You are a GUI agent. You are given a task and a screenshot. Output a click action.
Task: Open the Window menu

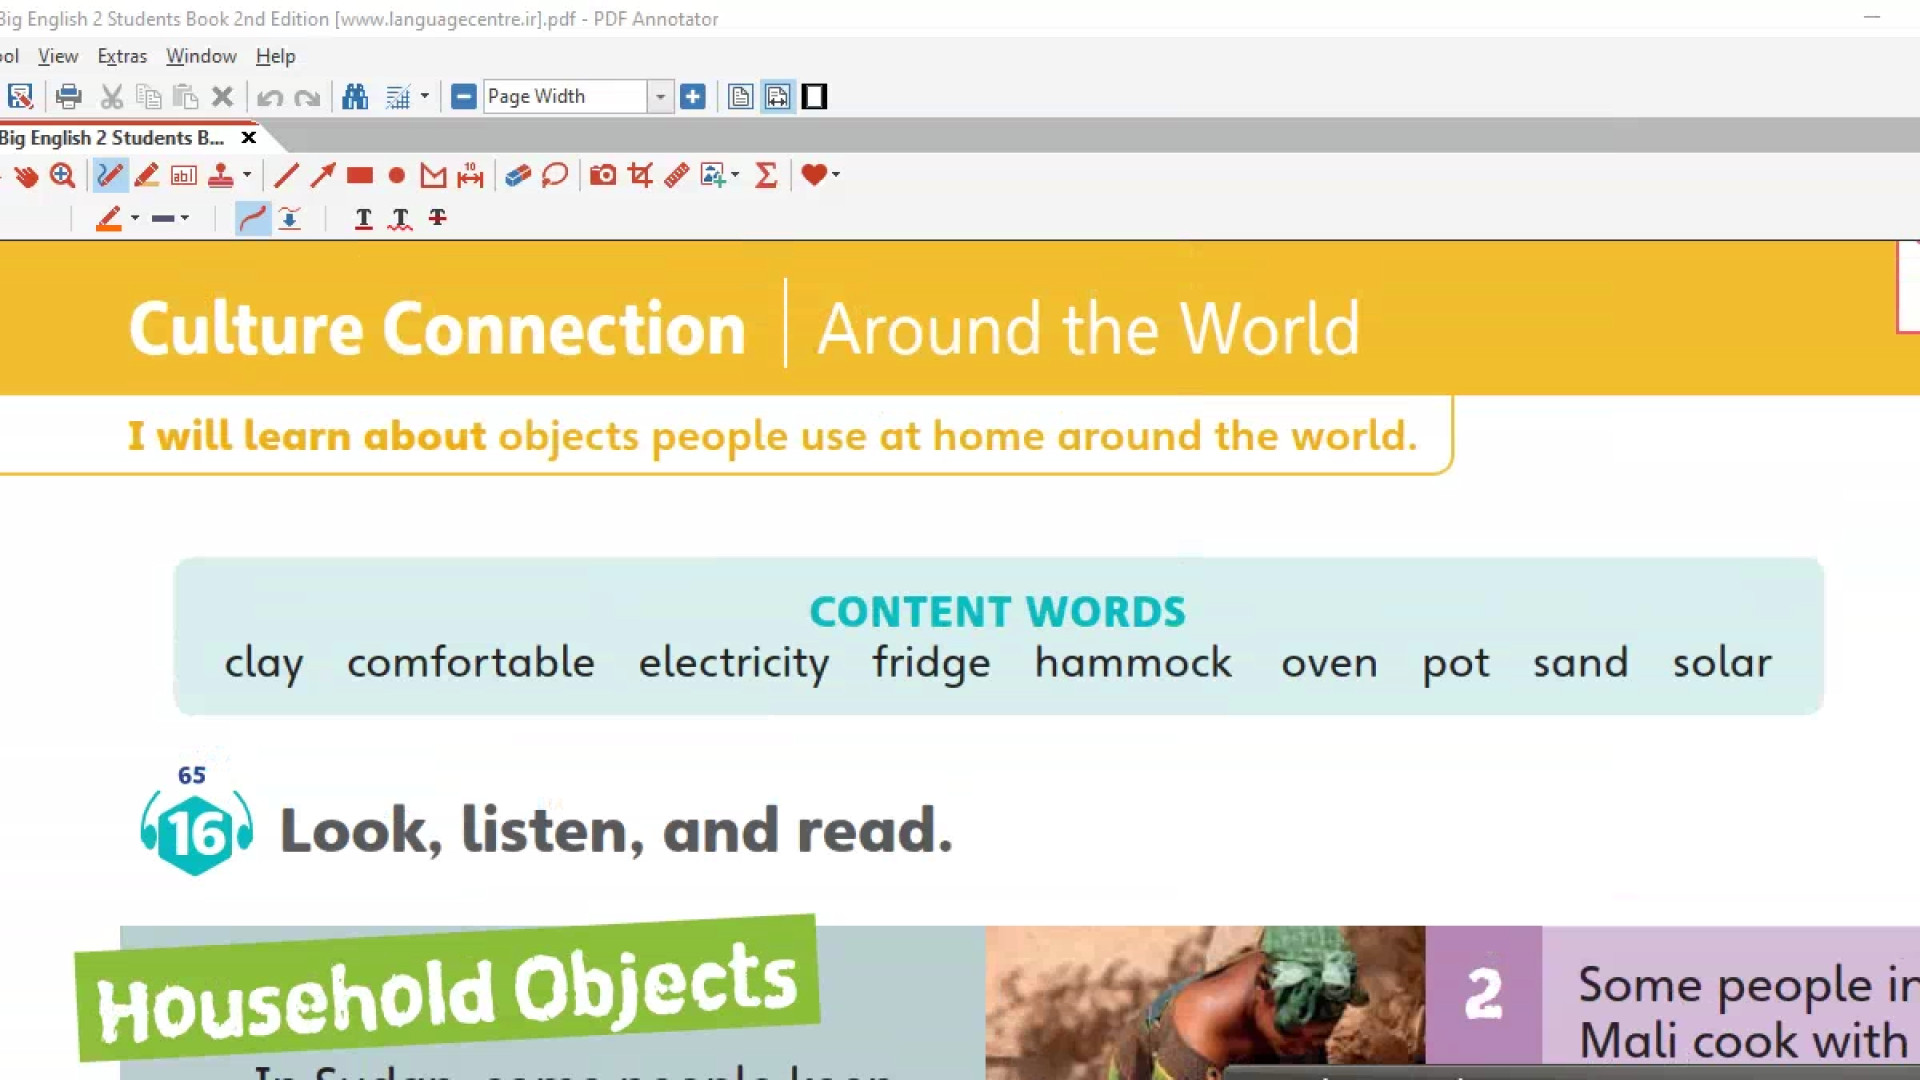pyautogui.click(x=201, y=57)
